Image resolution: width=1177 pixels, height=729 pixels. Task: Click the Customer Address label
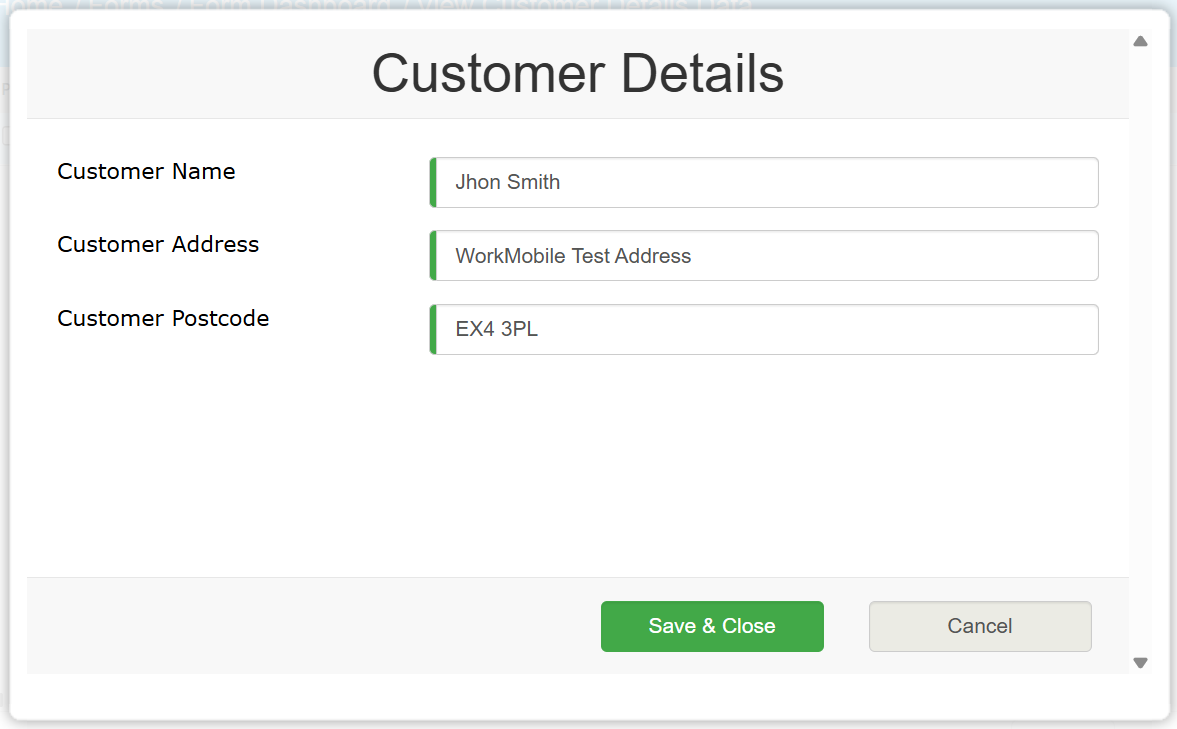click(158, 244)
